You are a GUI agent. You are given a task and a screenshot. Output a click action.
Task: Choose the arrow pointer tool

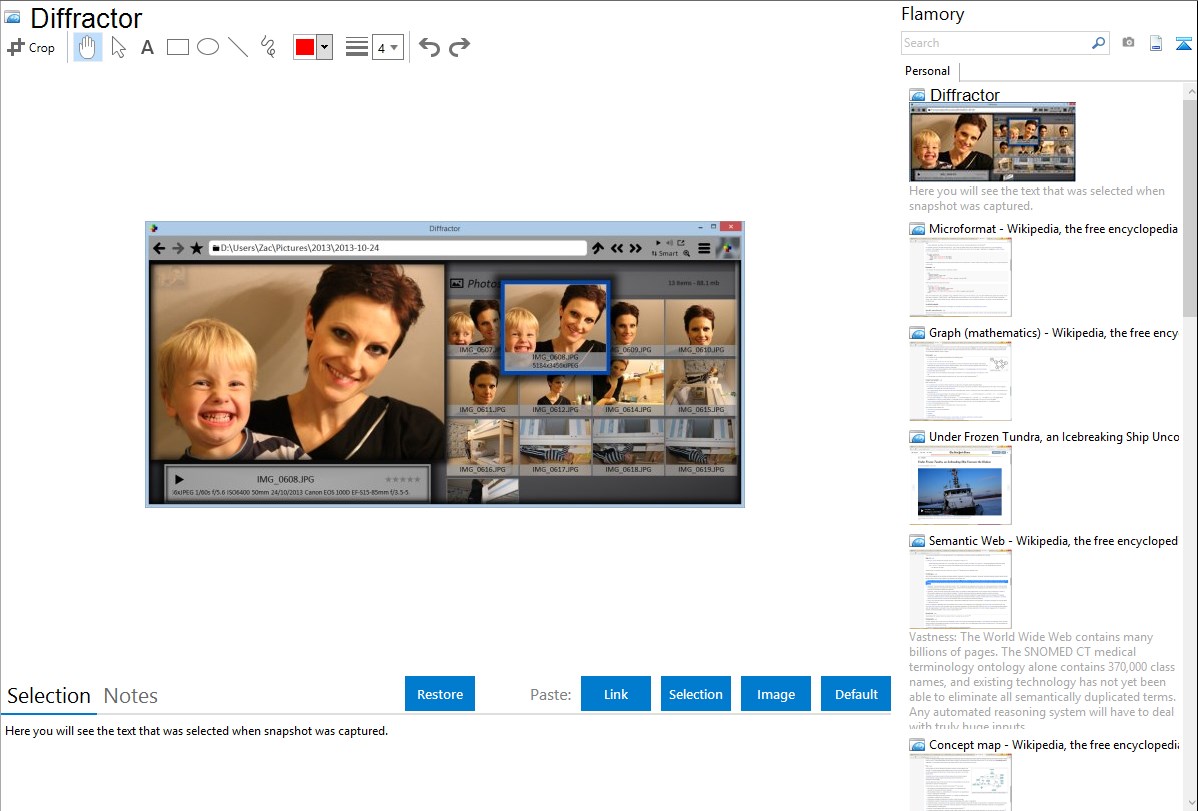[x=118, y=47]
